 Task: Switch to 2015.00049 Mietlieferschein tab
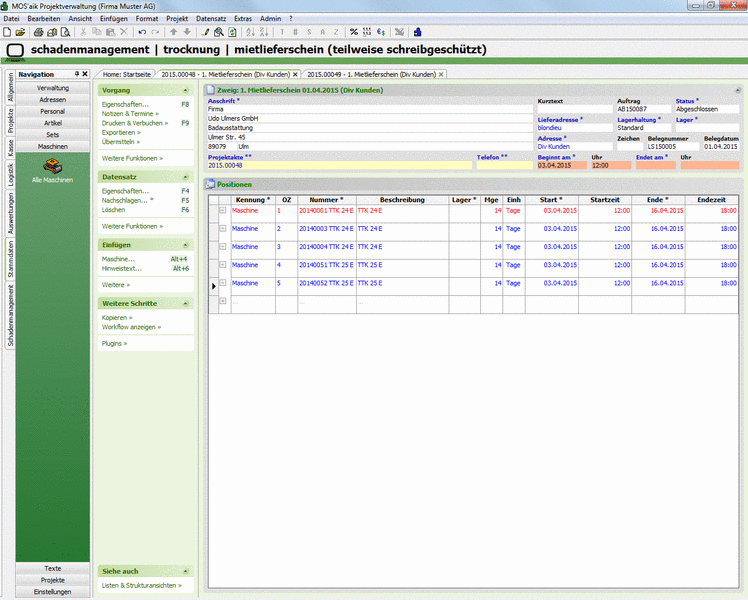[371, 74]
